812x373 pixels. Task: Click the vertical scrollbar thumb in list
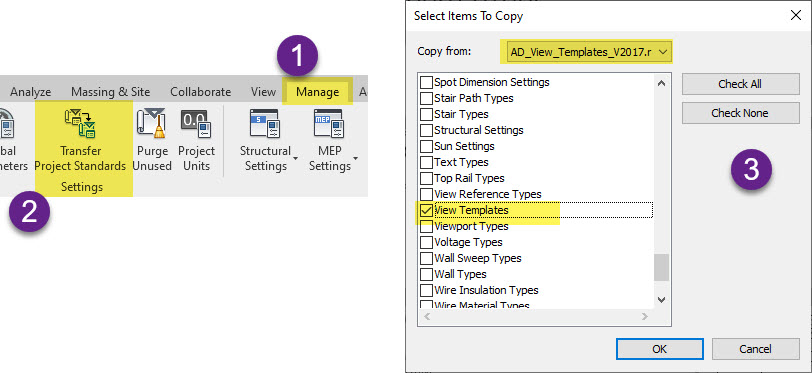click(661, 267)
